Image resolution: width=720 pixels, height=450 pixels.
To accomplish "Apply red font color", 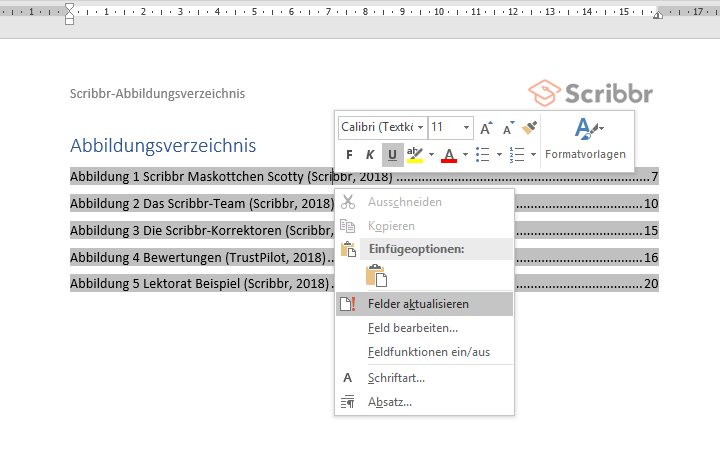I will pyautogui.click(x=449, y=155).
